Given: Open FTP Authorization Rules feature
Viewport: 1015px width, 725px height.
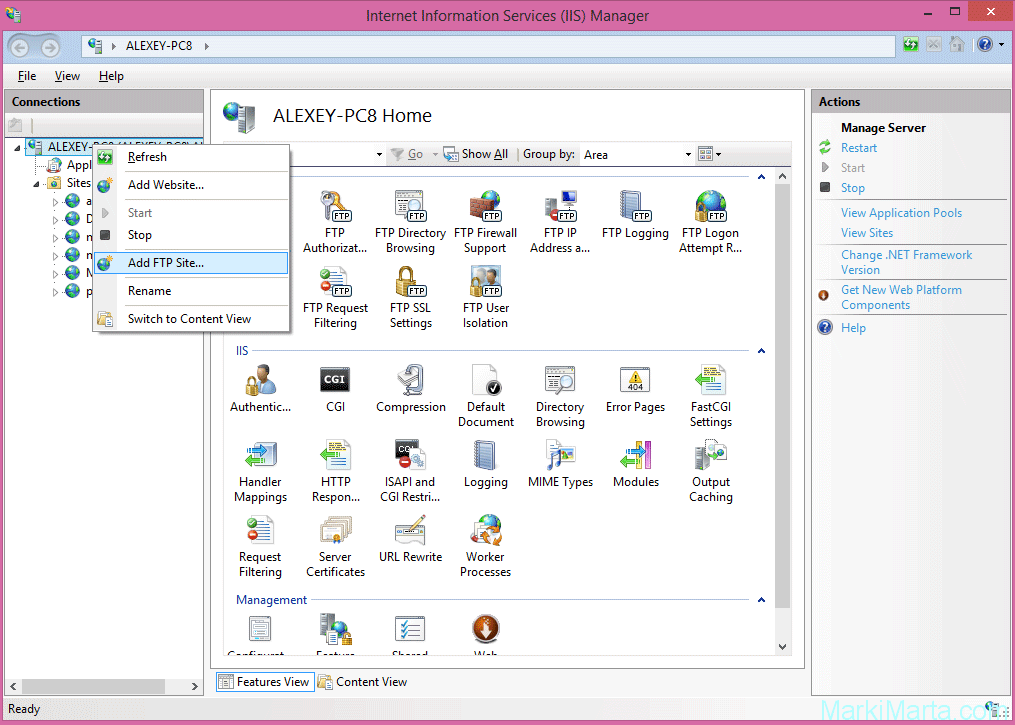Looking at the screenshot, I should coord(335,222).
